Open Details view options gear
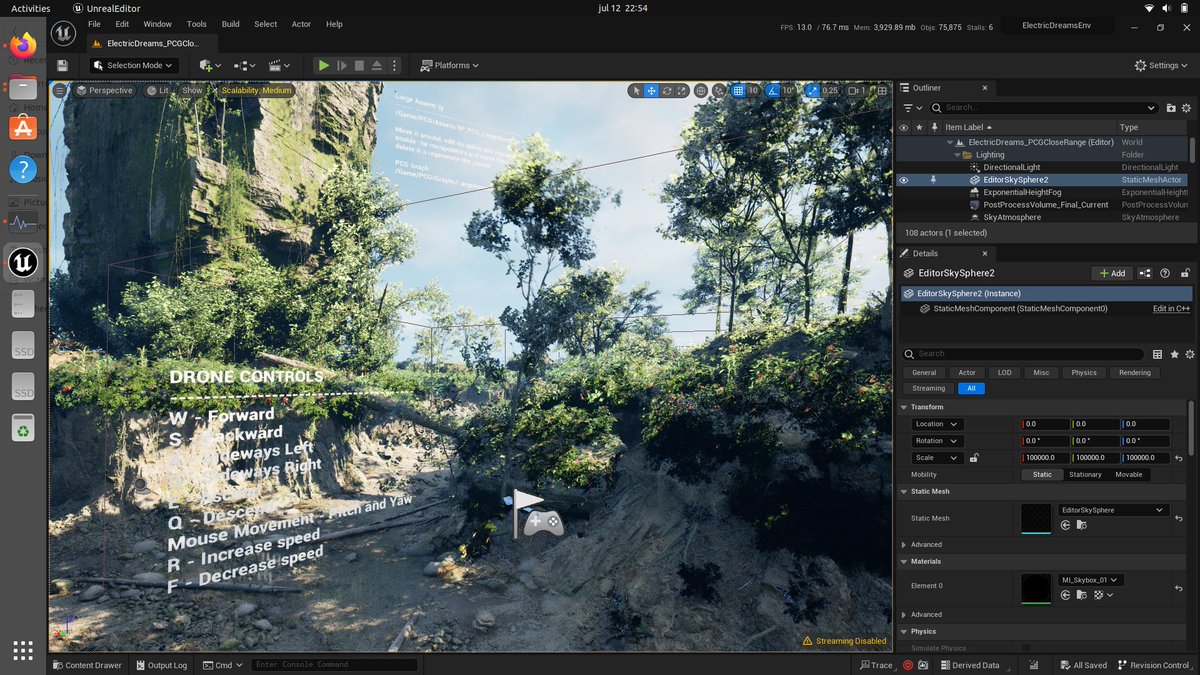 tap(1189, 354)
